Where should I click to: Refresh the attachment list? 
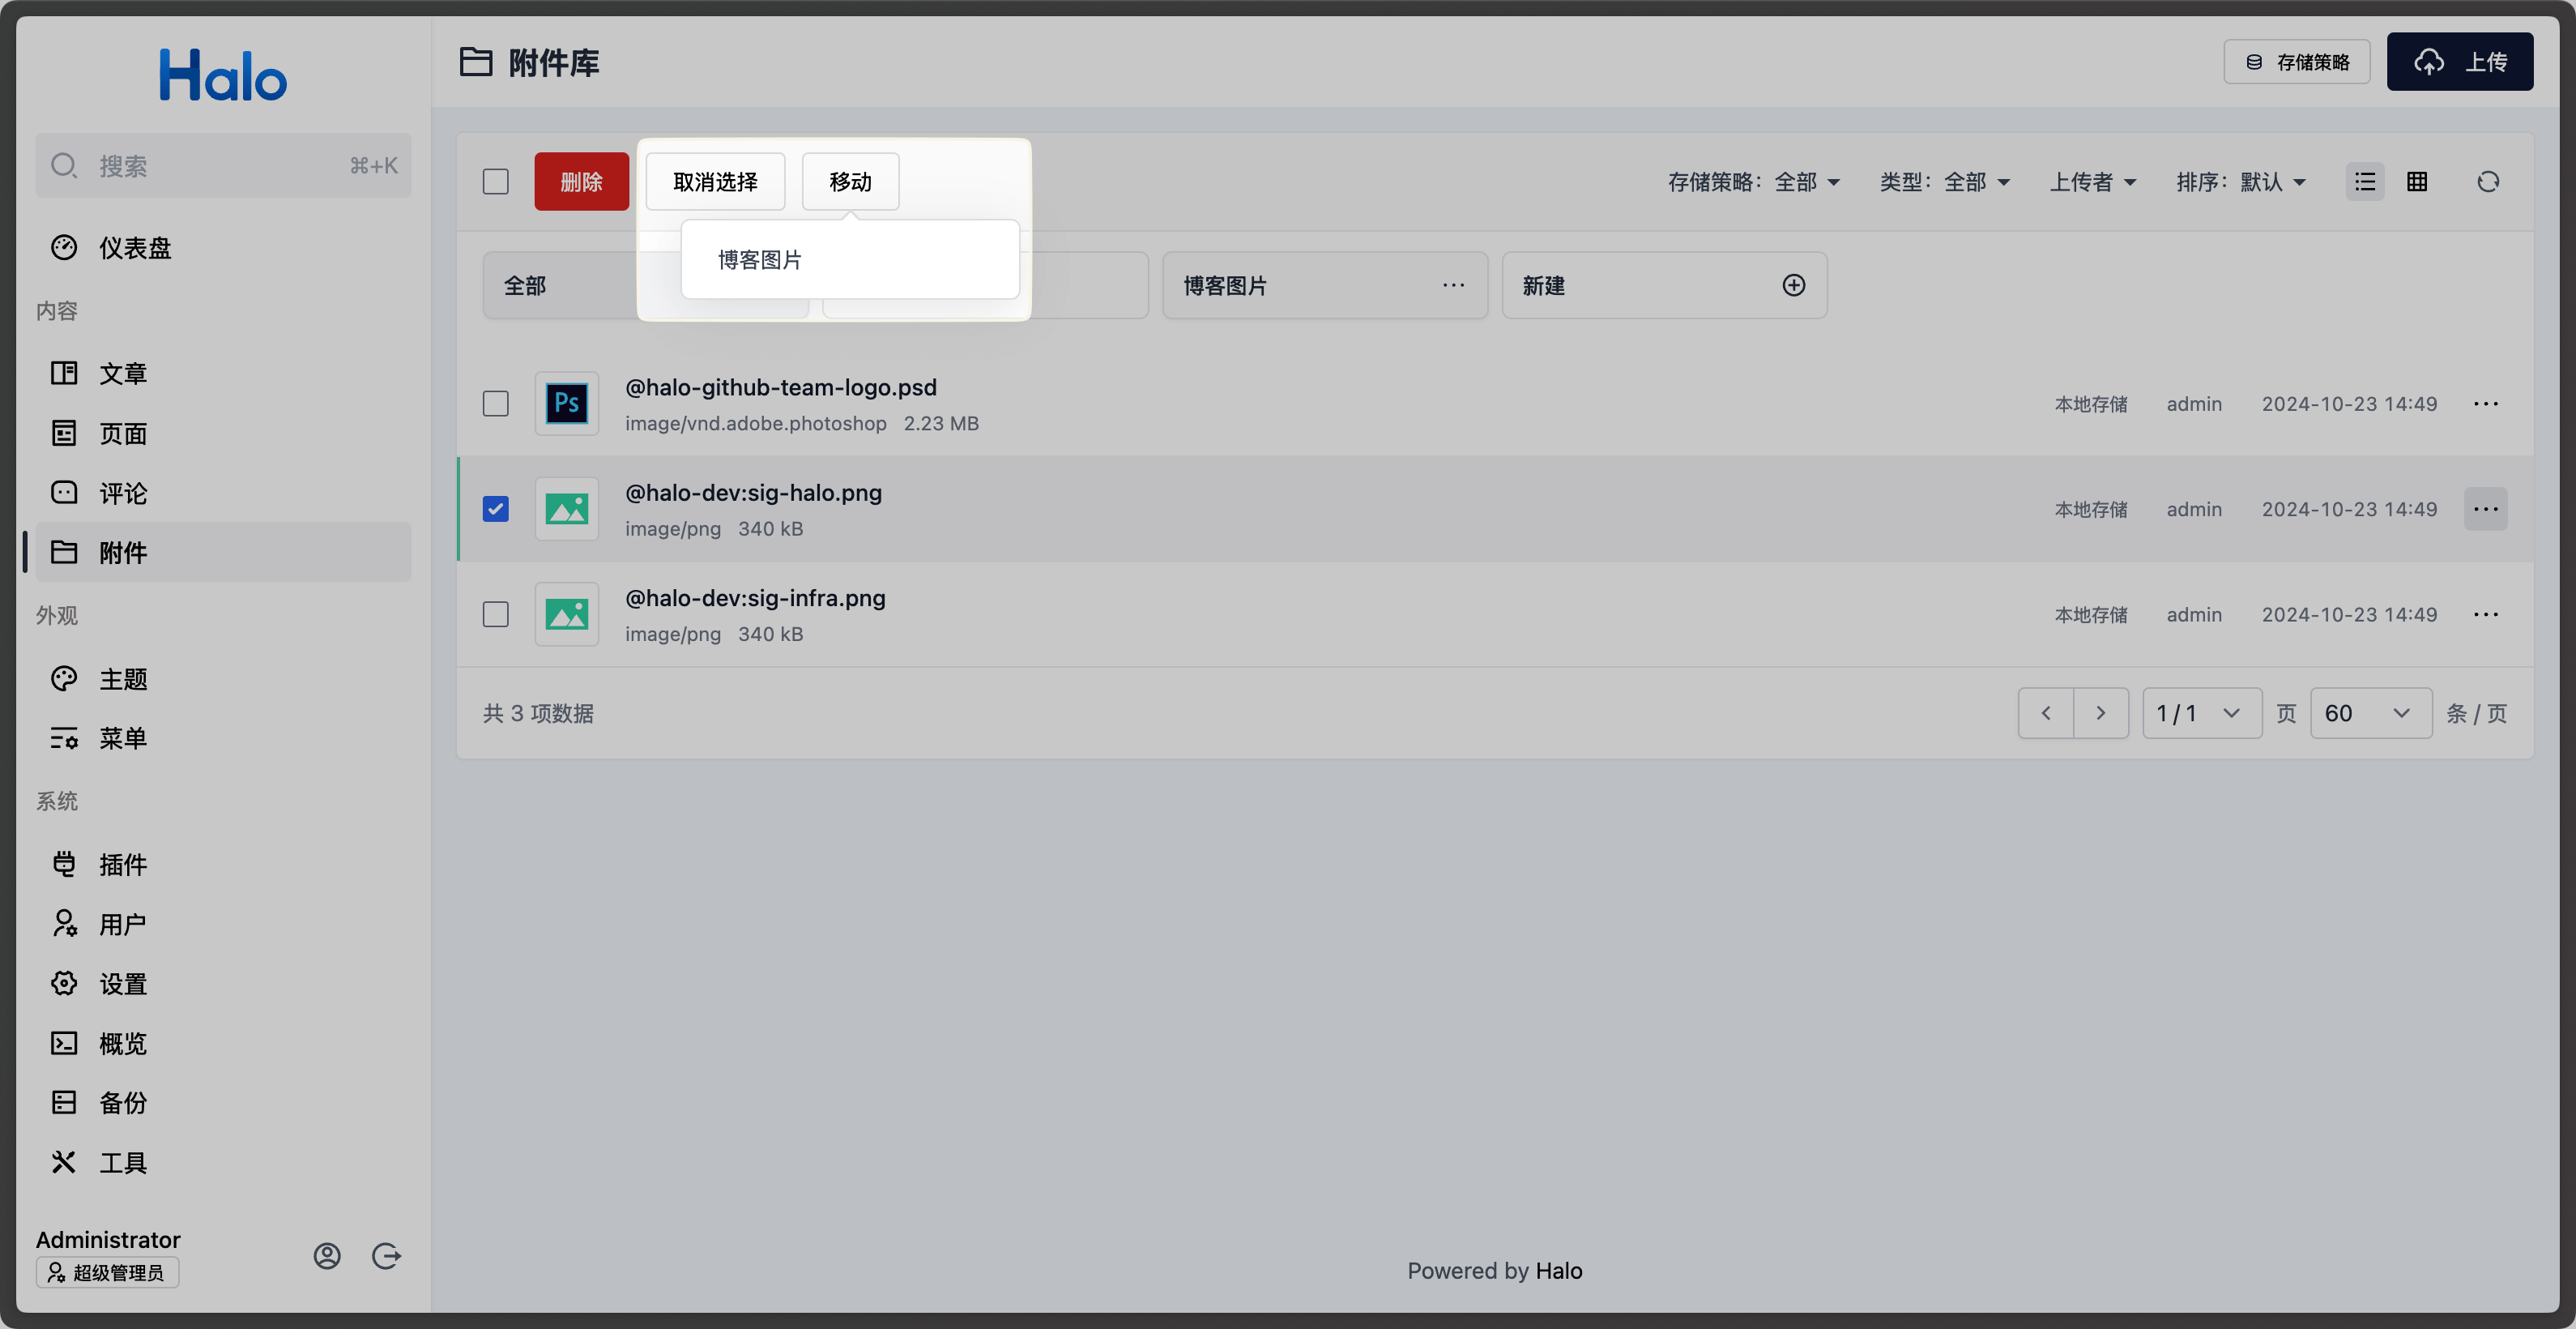pos(2489,181)
